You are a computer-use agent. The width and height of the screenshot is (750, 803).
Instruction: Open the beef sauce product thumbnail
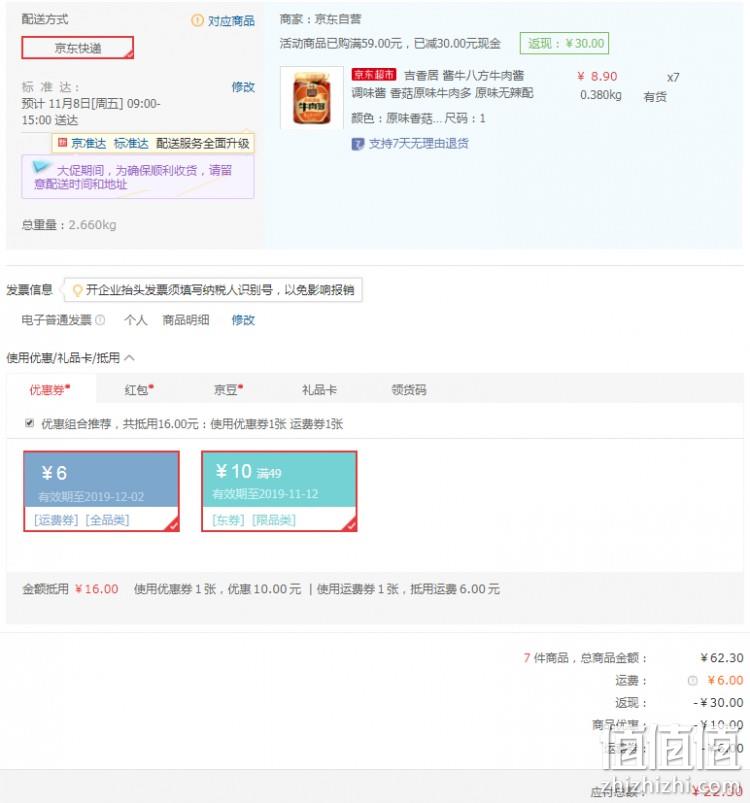312,97
